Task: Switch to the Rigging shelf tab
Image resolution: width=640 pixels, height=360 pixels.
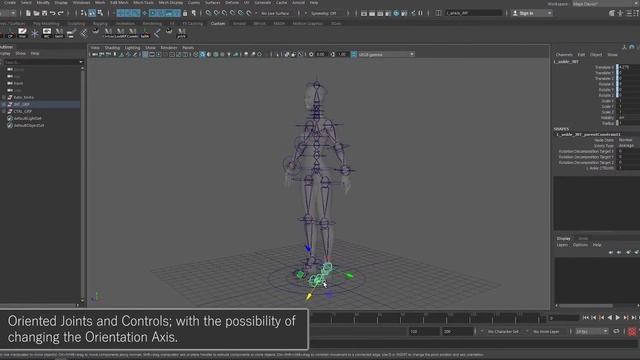Action: click(x=100, y=24)
